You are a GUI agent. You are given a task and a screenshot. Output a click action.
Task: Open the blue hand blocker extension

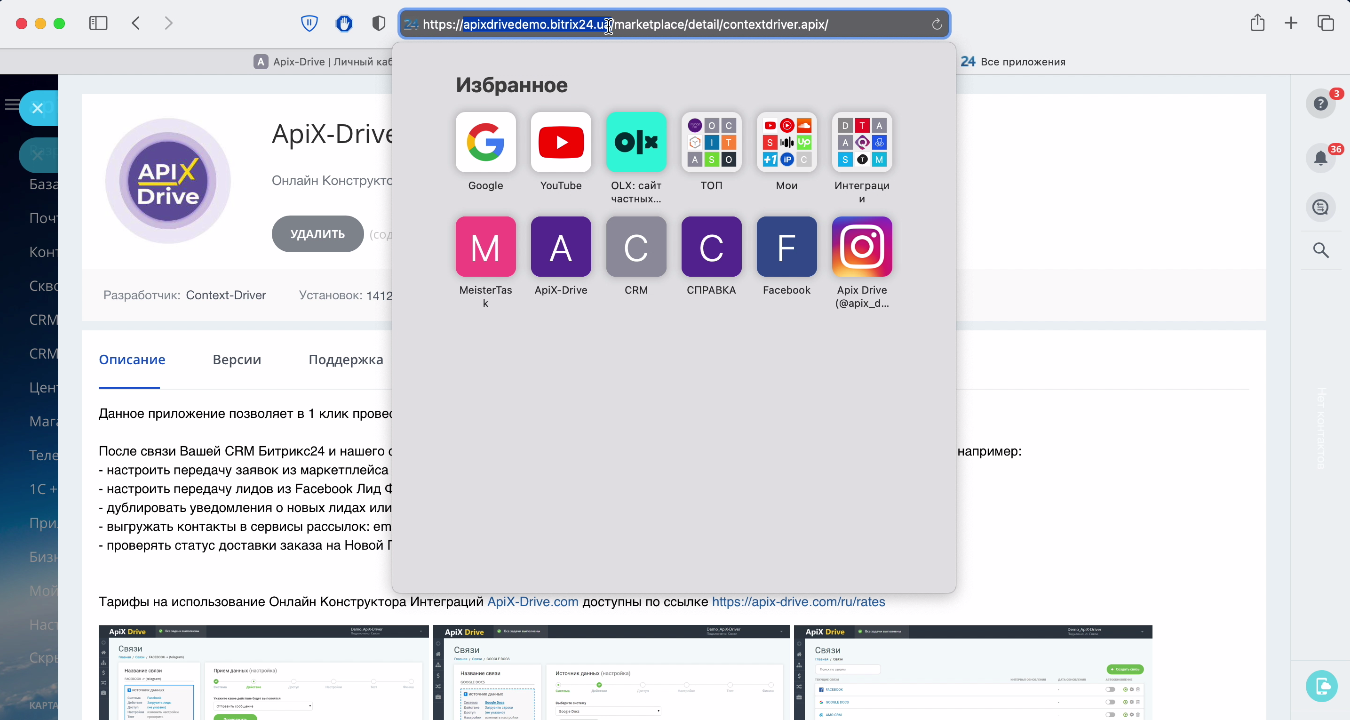tap(344, 23)
